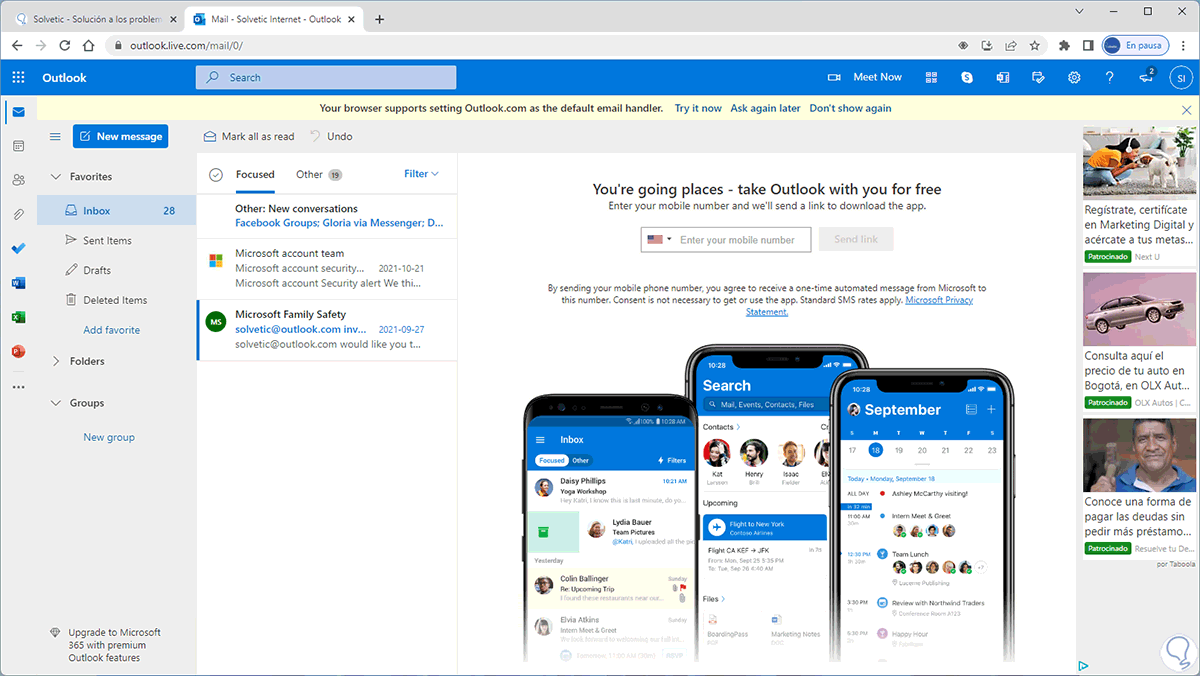1200x676 pixels.
Task: Select all messages circle checkbox
Action: pos(215,175)
